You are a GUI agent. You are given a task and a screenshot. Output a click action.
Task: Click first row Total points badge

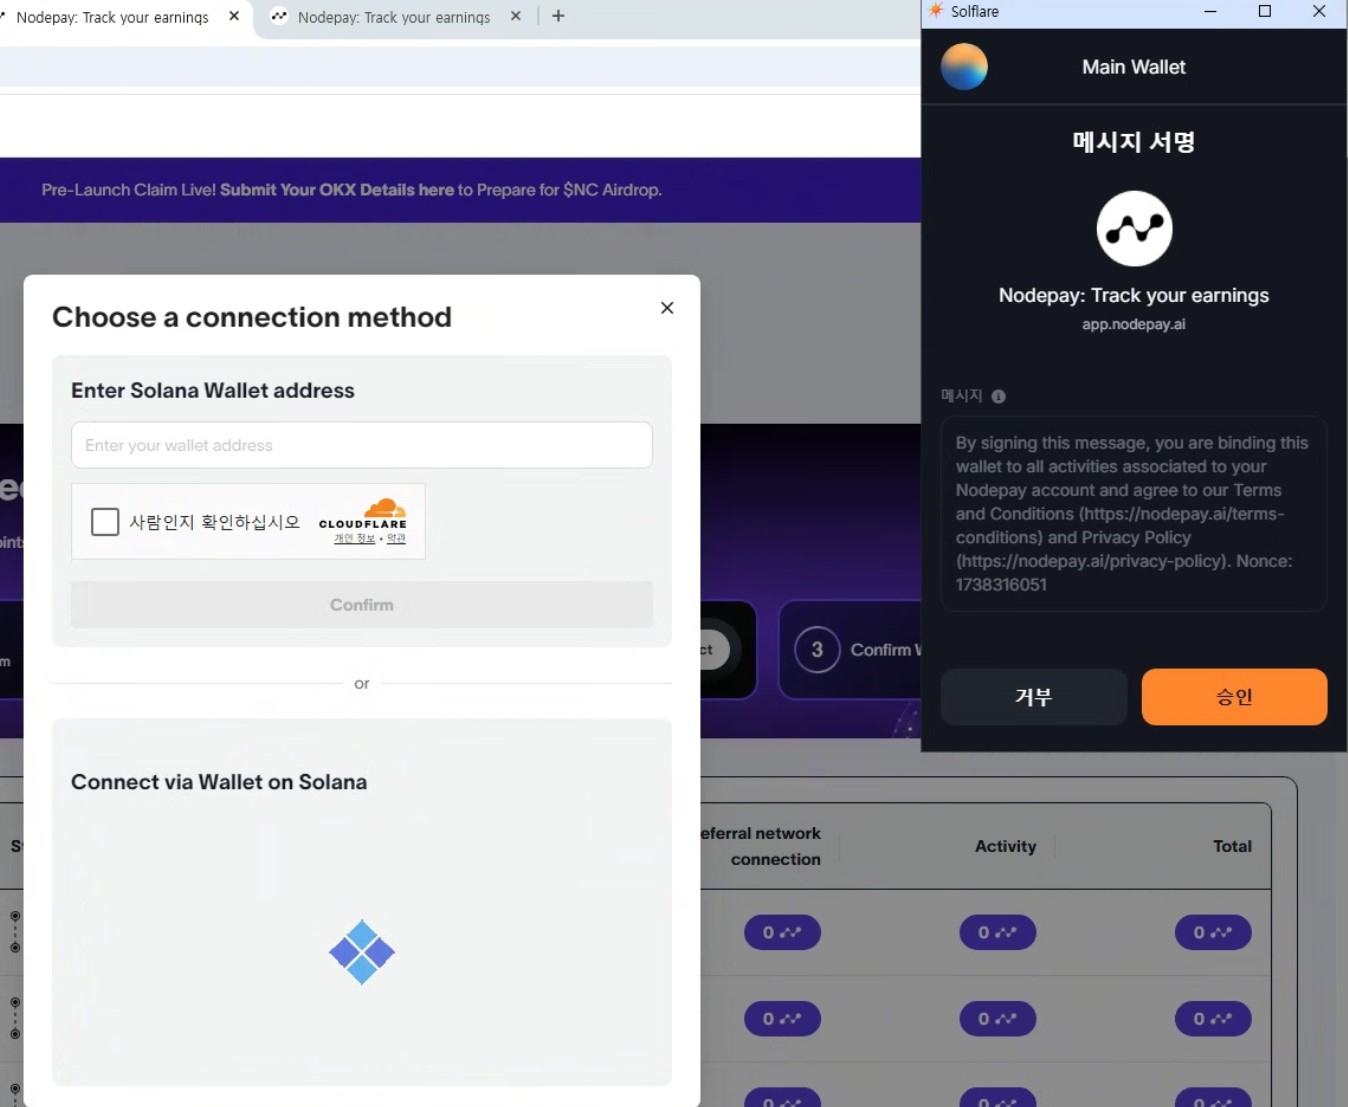pos(1213,932)
